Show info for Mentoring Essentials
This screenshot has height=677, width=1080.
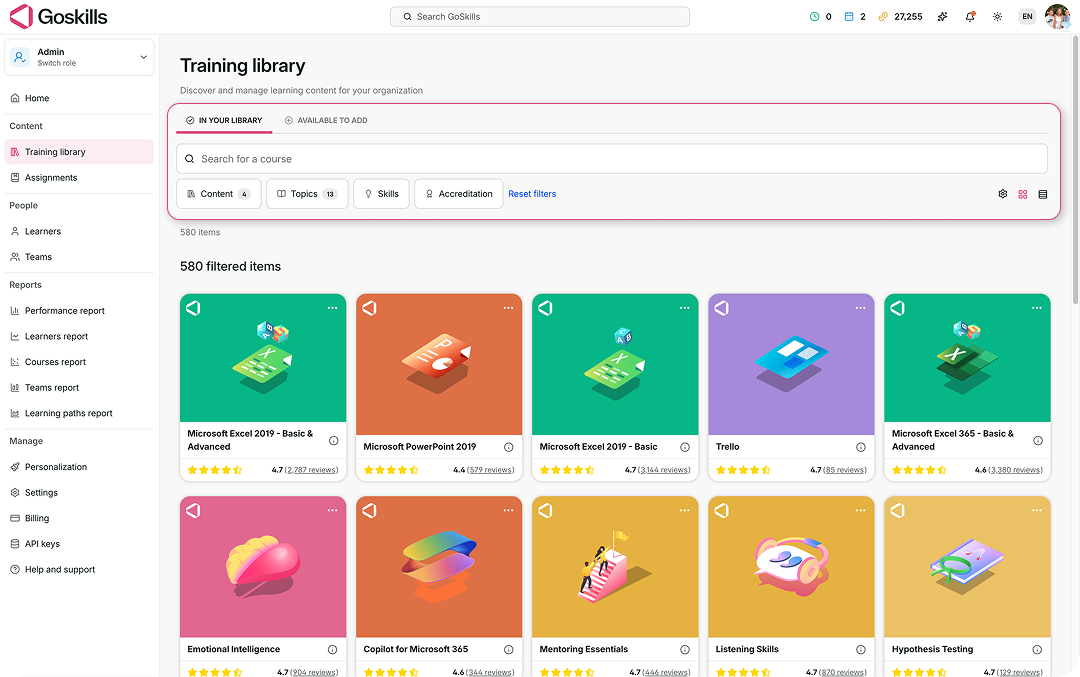685,649
